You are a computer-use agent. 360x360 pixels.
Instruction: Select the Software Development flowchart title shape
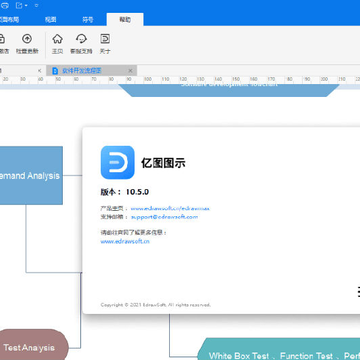pyautogui.click(x=229, y=90)
